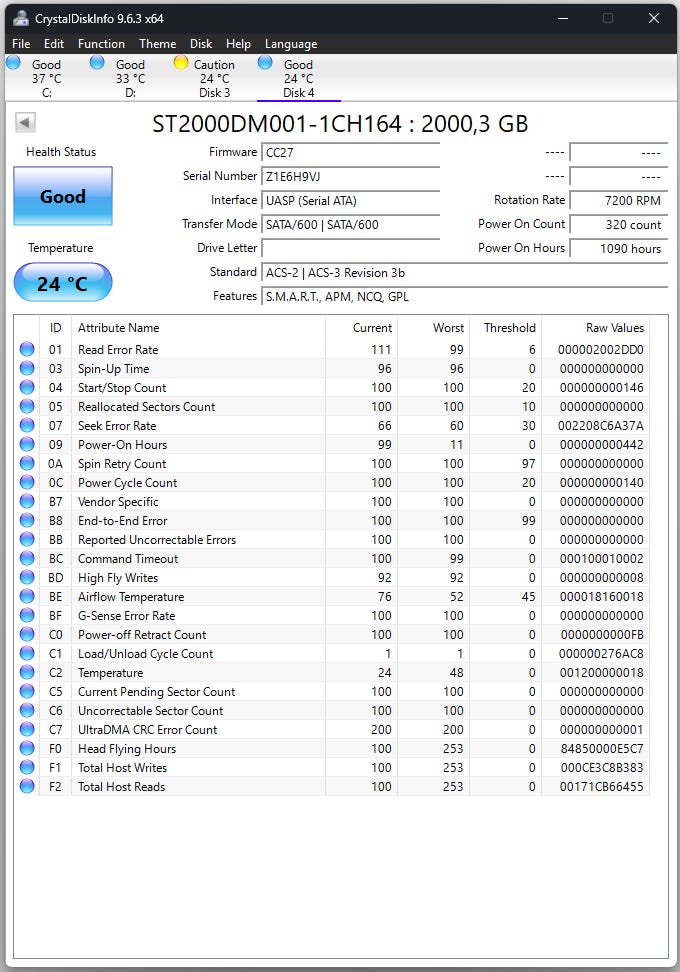The width and height of the screenshot is (680, 972).
Task: Click the Standard field ACS-2
Action: [x=465, y=273]
